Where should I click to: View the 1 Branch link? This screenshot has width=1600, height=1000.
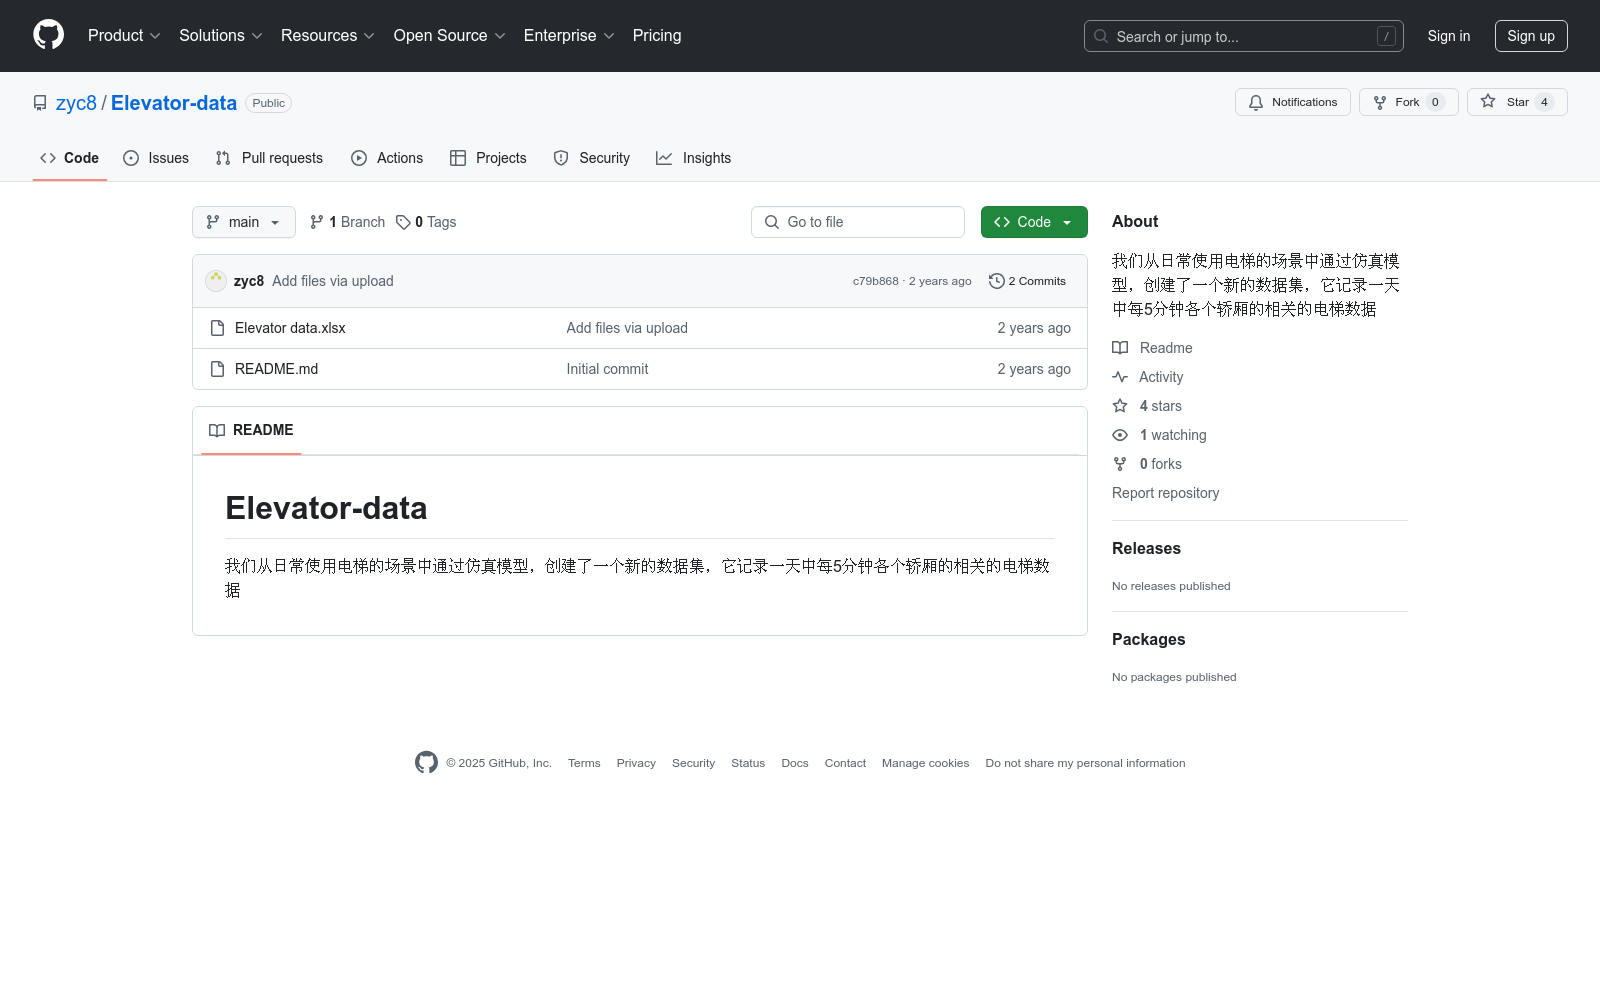347,222
